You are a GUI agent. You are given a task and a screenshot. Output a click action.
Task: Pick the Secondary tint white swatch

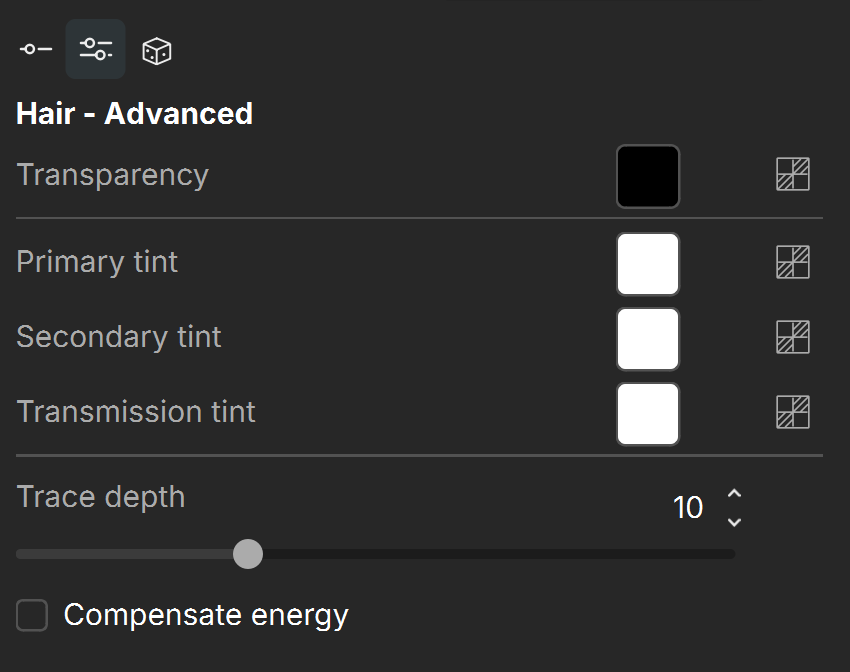(x=648, y=339)
